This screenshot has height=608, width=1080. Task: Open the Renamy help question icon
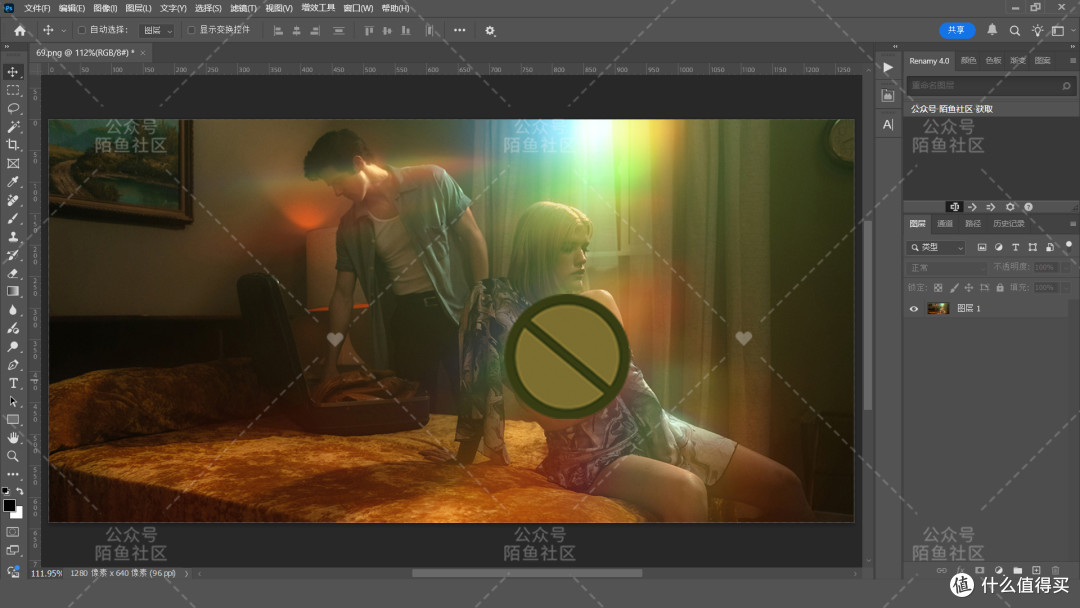(1028, 207)
